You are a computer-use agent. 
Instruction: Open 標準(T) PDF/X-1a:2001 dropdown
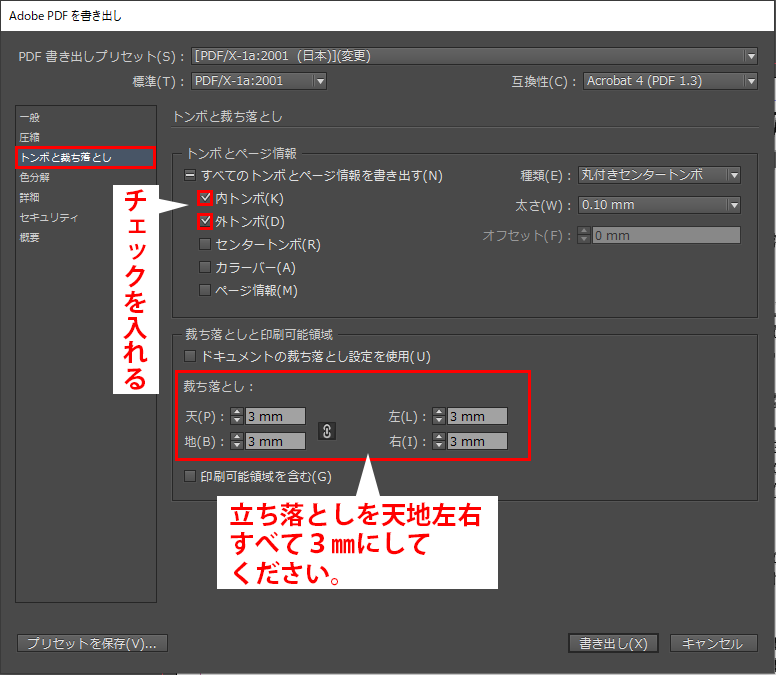click(258, 81)
